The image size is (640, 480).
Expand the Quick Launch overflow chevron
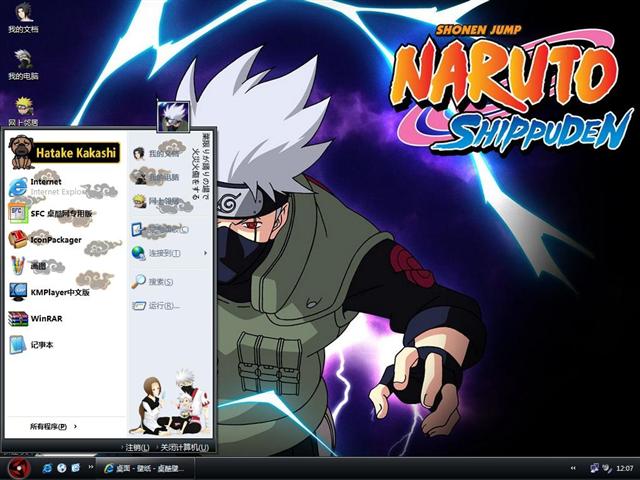pos(91,467)
